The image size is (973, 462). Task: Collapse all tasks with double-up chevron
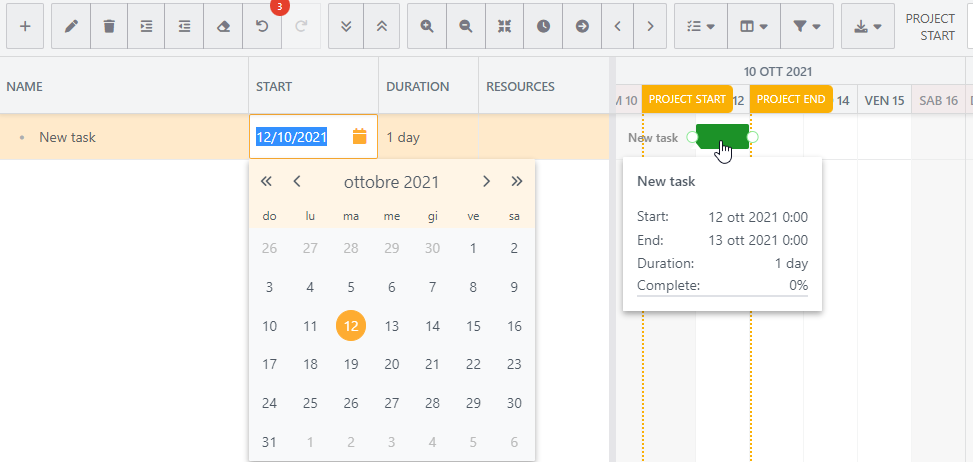point(384,26)
